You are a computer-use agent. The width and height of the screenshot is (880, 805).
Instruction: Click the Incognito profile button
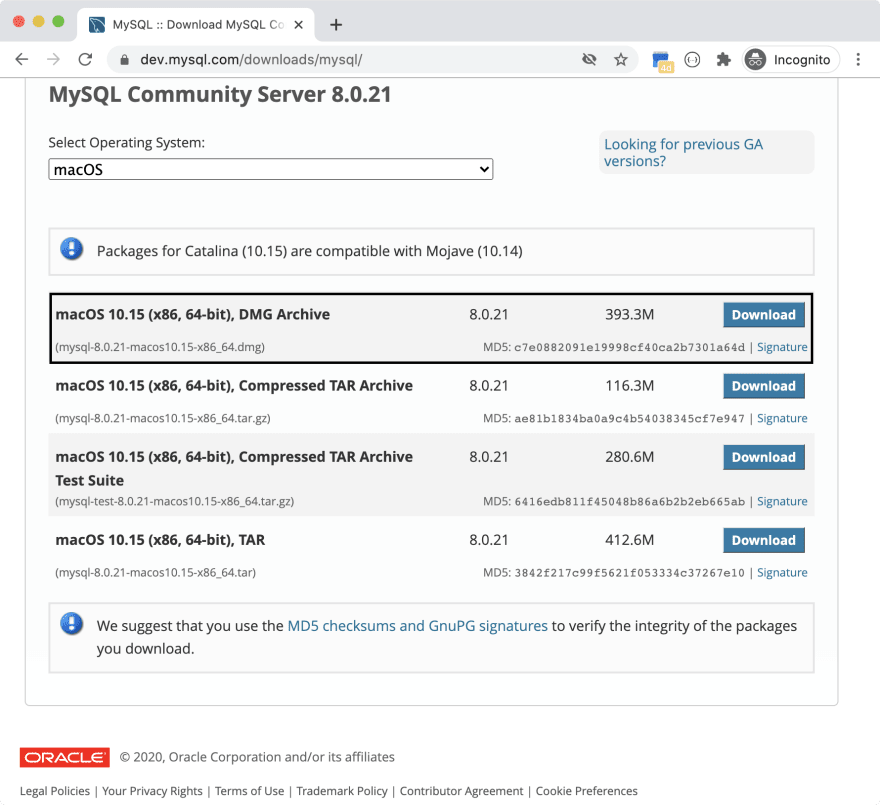pyautogui.click(x=790, y=60)
